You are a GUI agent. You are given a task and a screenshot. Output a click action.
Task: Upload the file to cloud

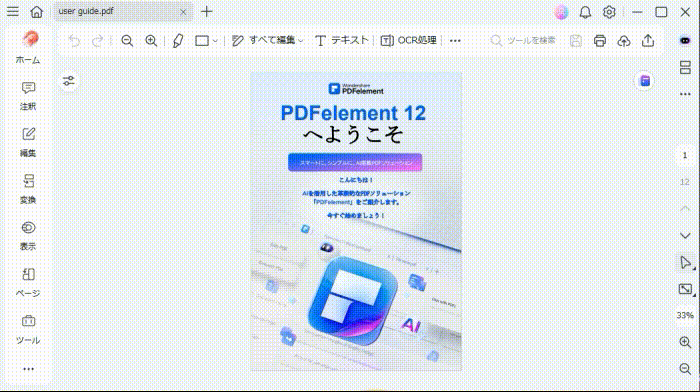[x=624, y=41]
